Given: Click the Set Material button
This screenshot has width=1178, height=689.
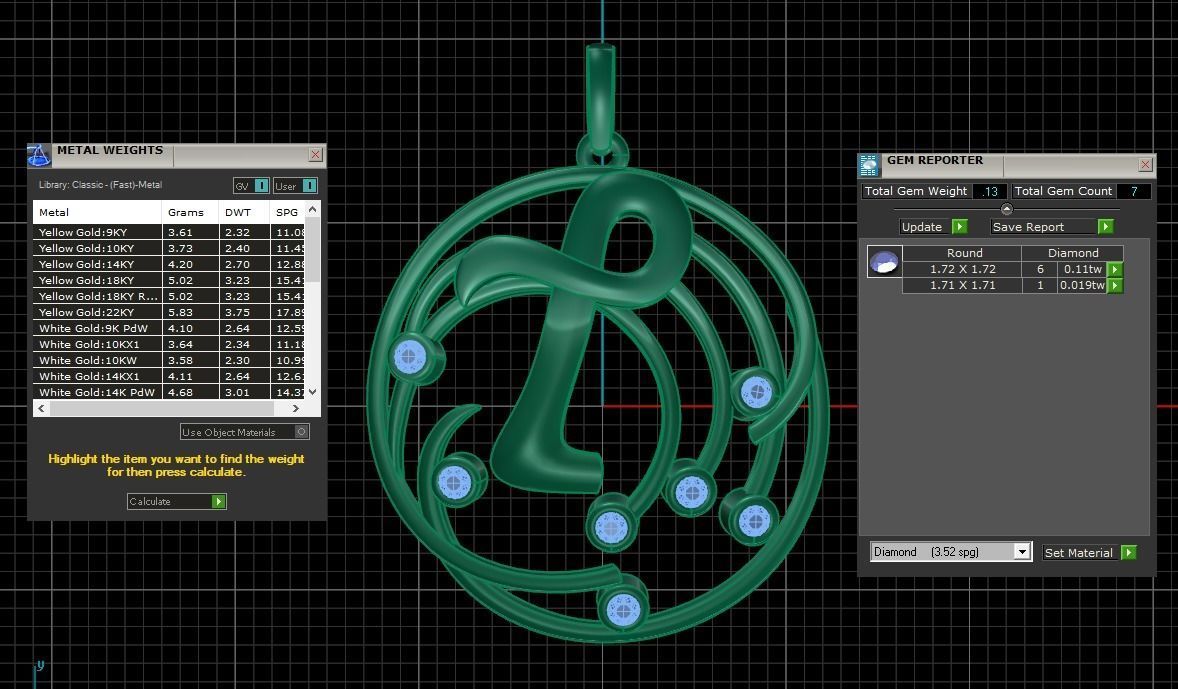Looking at the screenshot, I should [1089, 552].
